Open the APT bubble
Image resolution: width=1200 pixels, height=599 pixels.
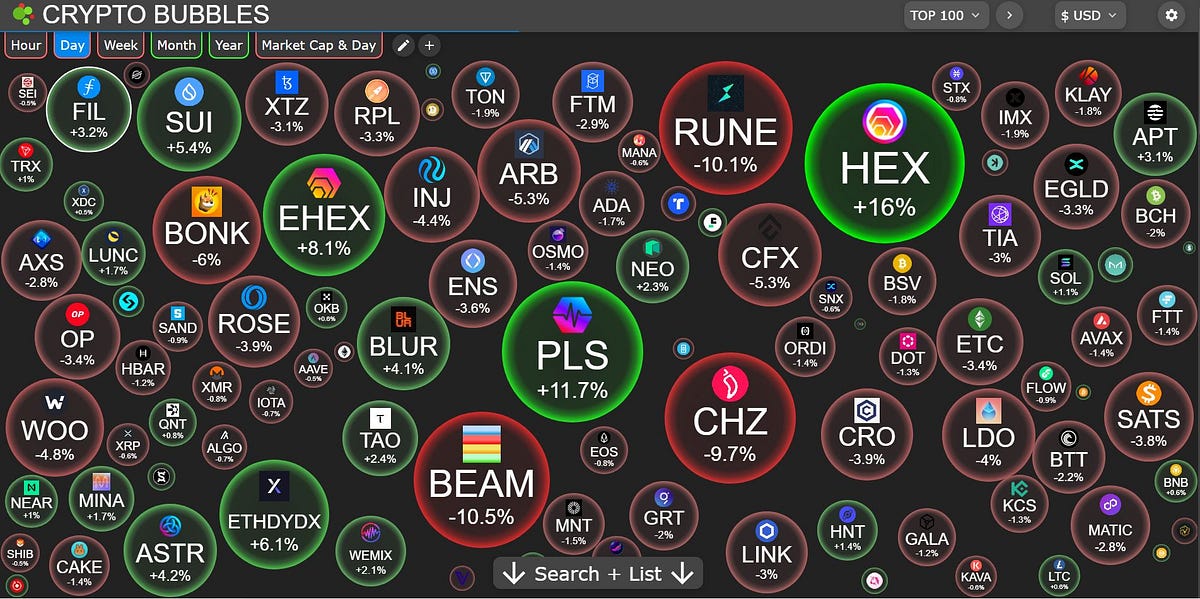coord(1155,133)
